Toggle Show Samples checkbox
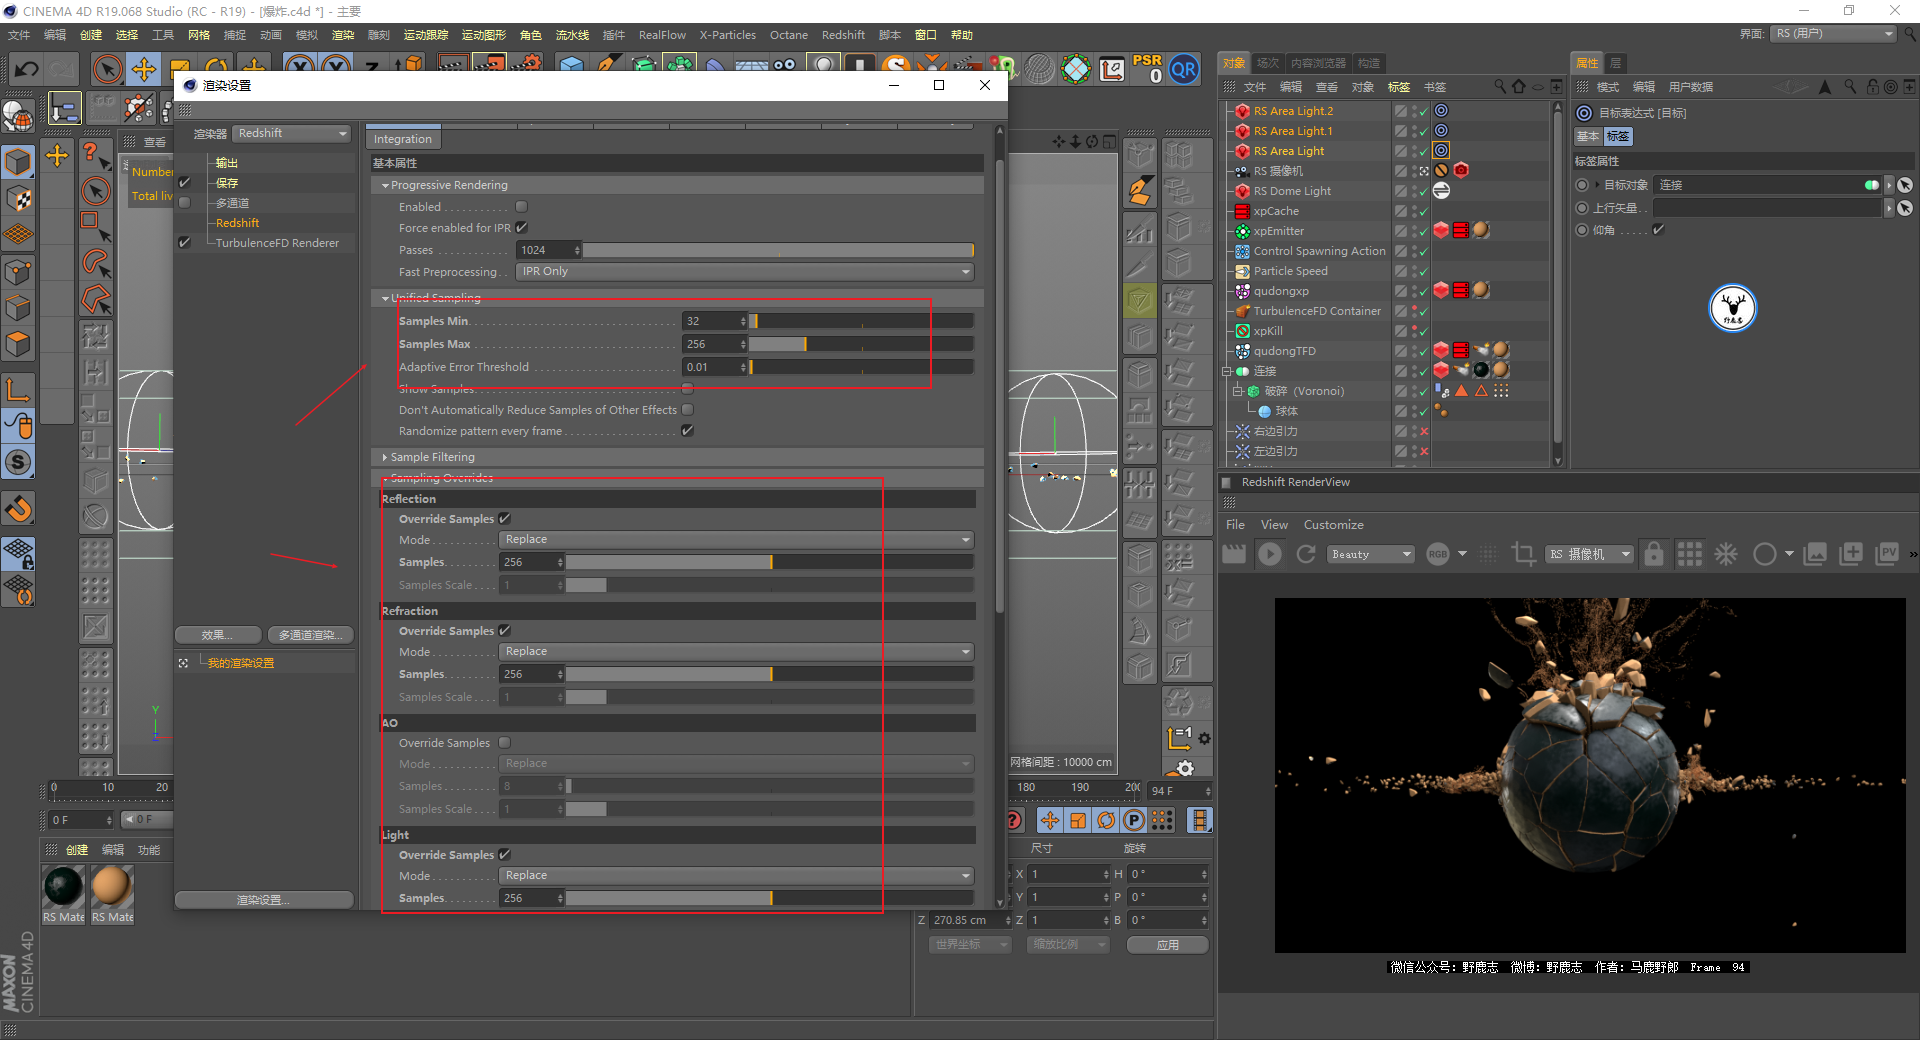The image size is (1920, 1040). pos(687,388)
